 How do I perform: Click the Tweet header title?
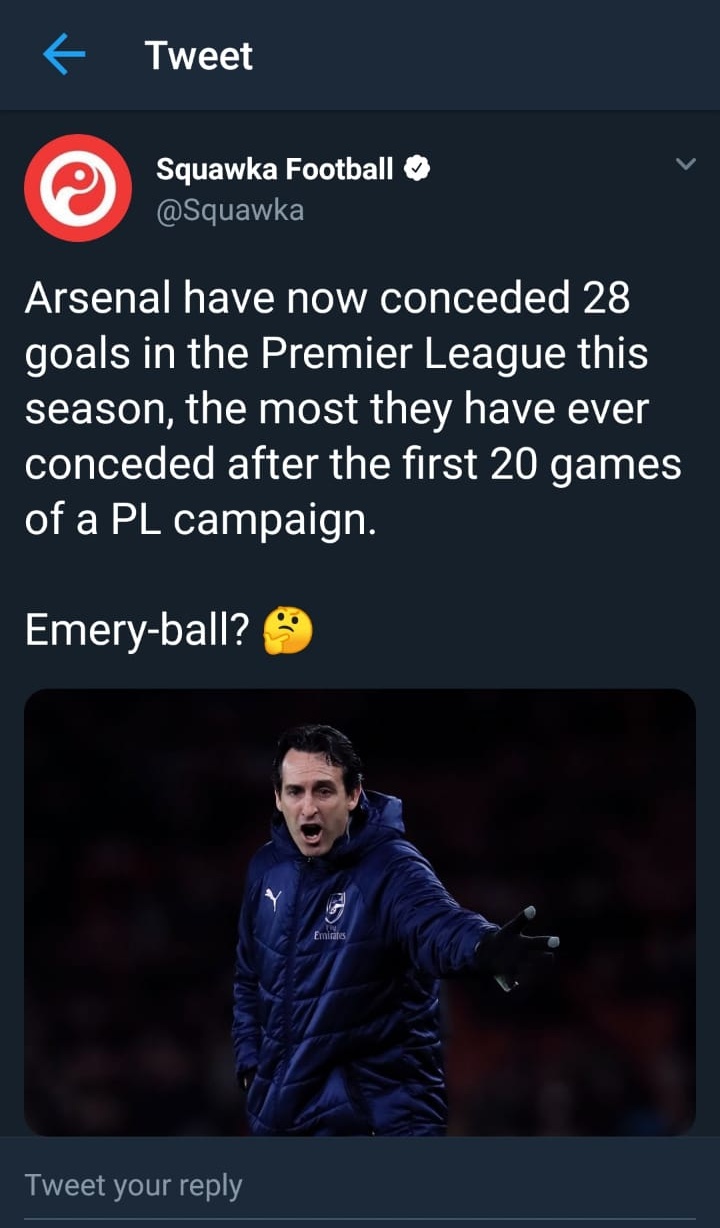198,55
